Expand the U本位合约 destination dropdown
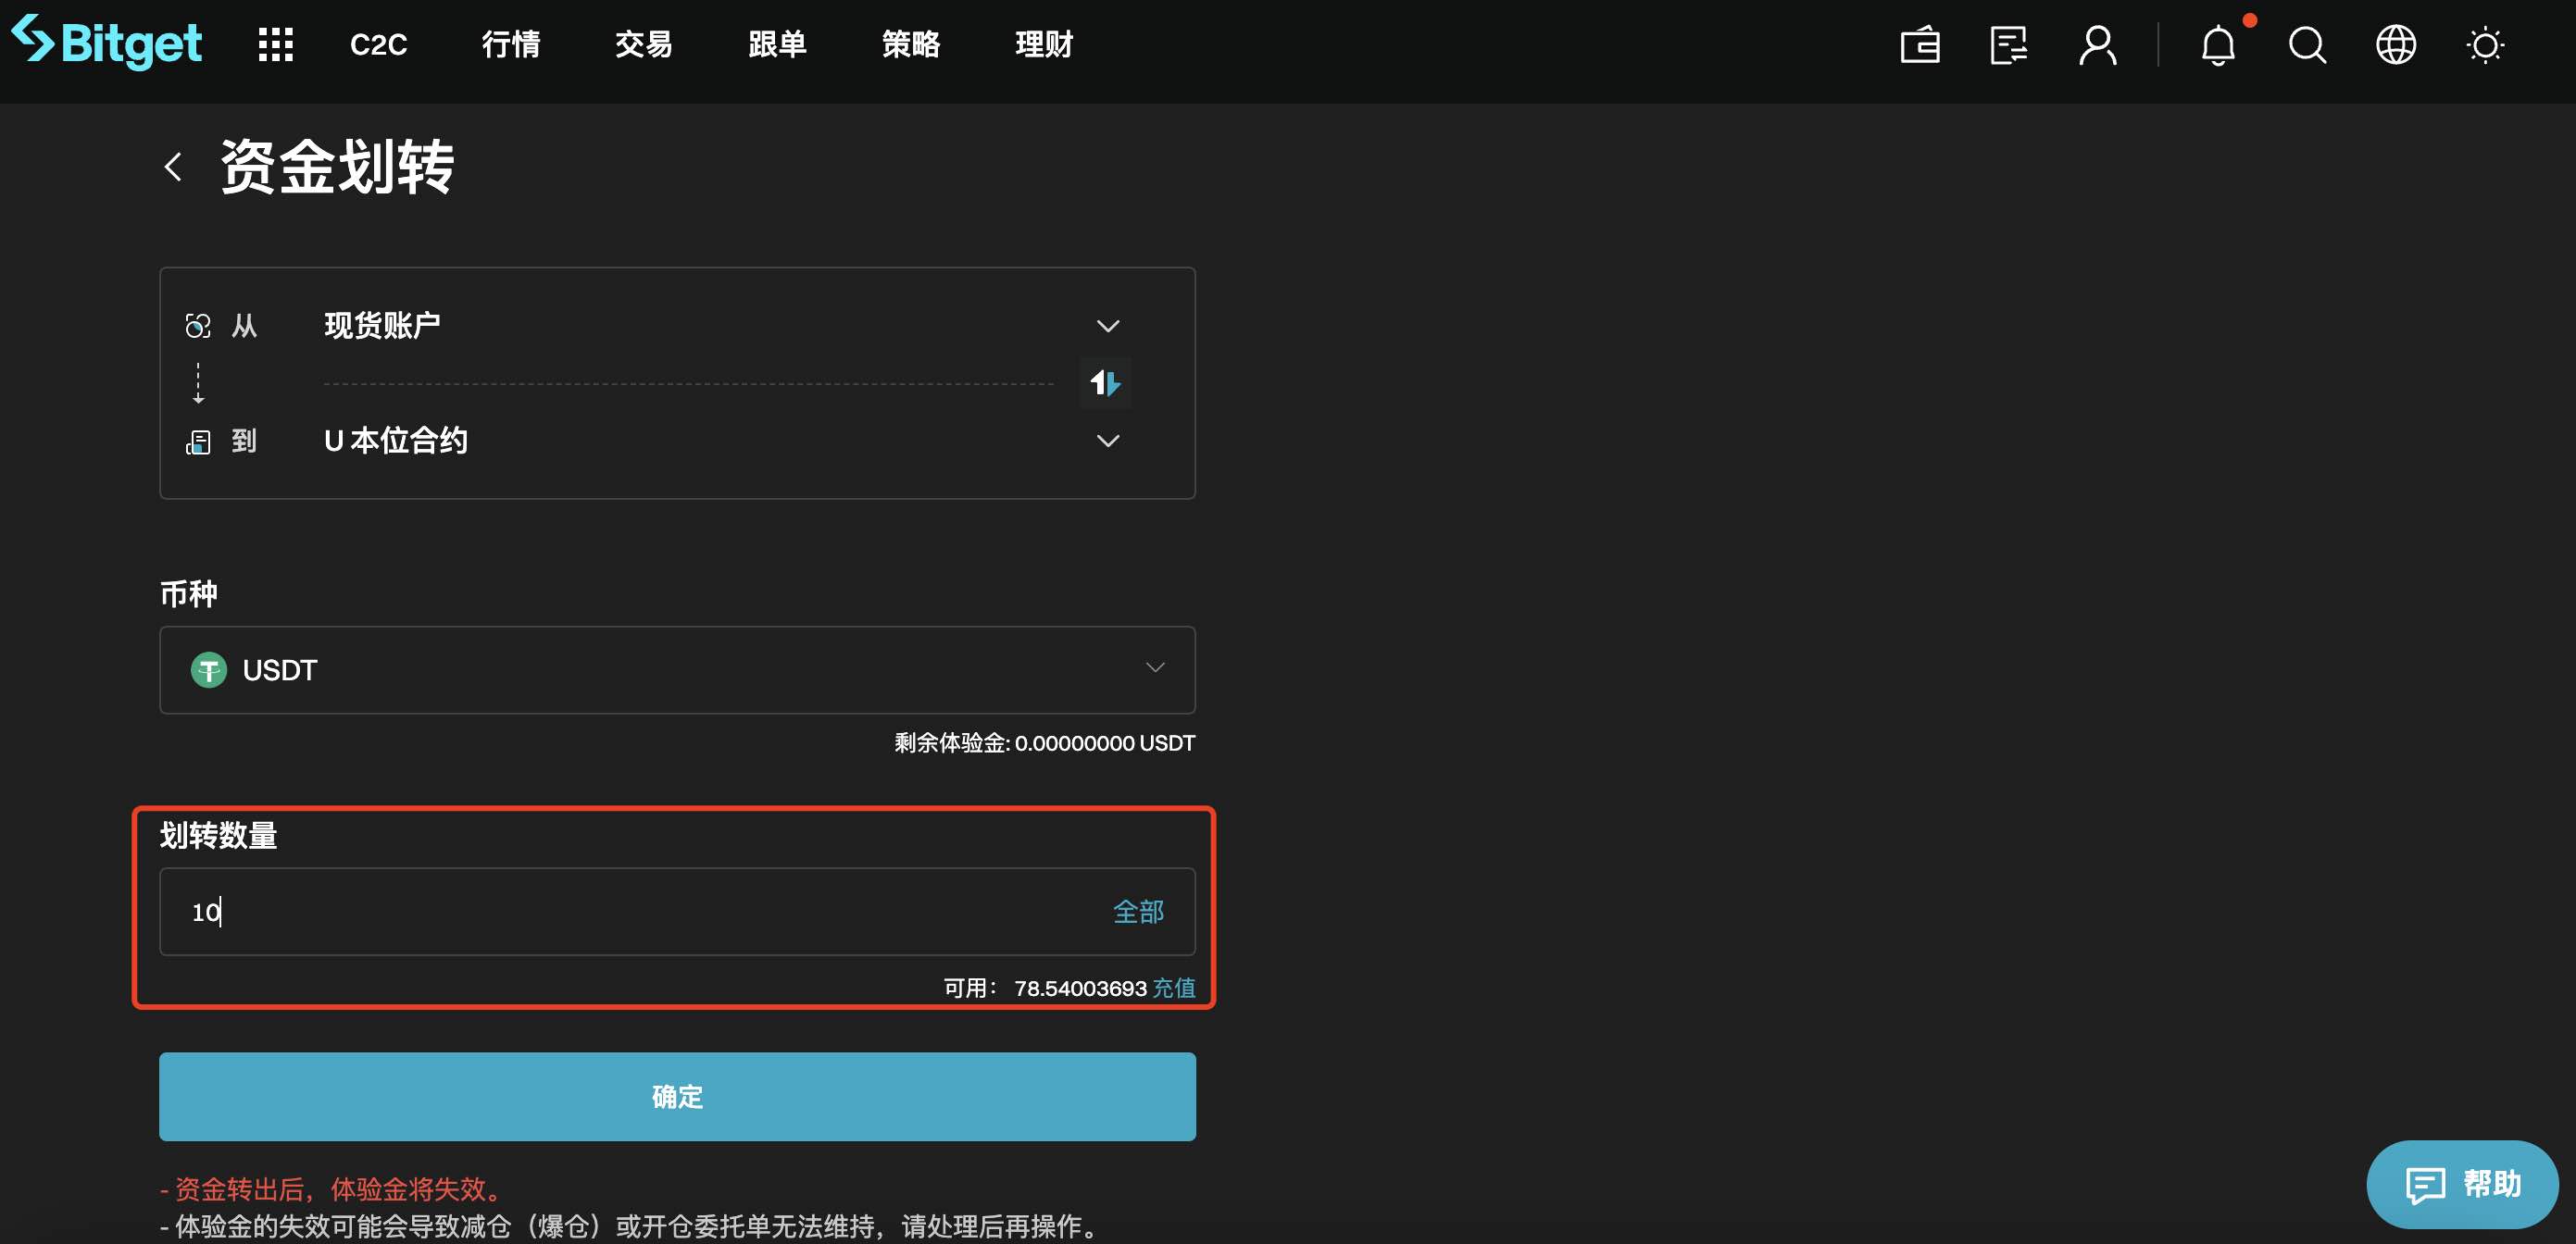Viewport: 2576px width, 1244px height. [x=1107, y=440]
